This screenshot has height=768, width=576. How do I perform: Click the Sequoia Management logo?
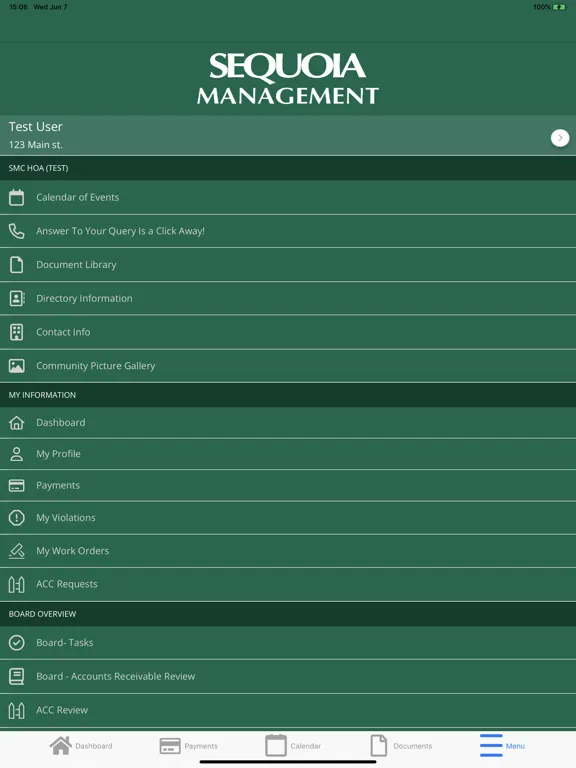tap(288, 78)
